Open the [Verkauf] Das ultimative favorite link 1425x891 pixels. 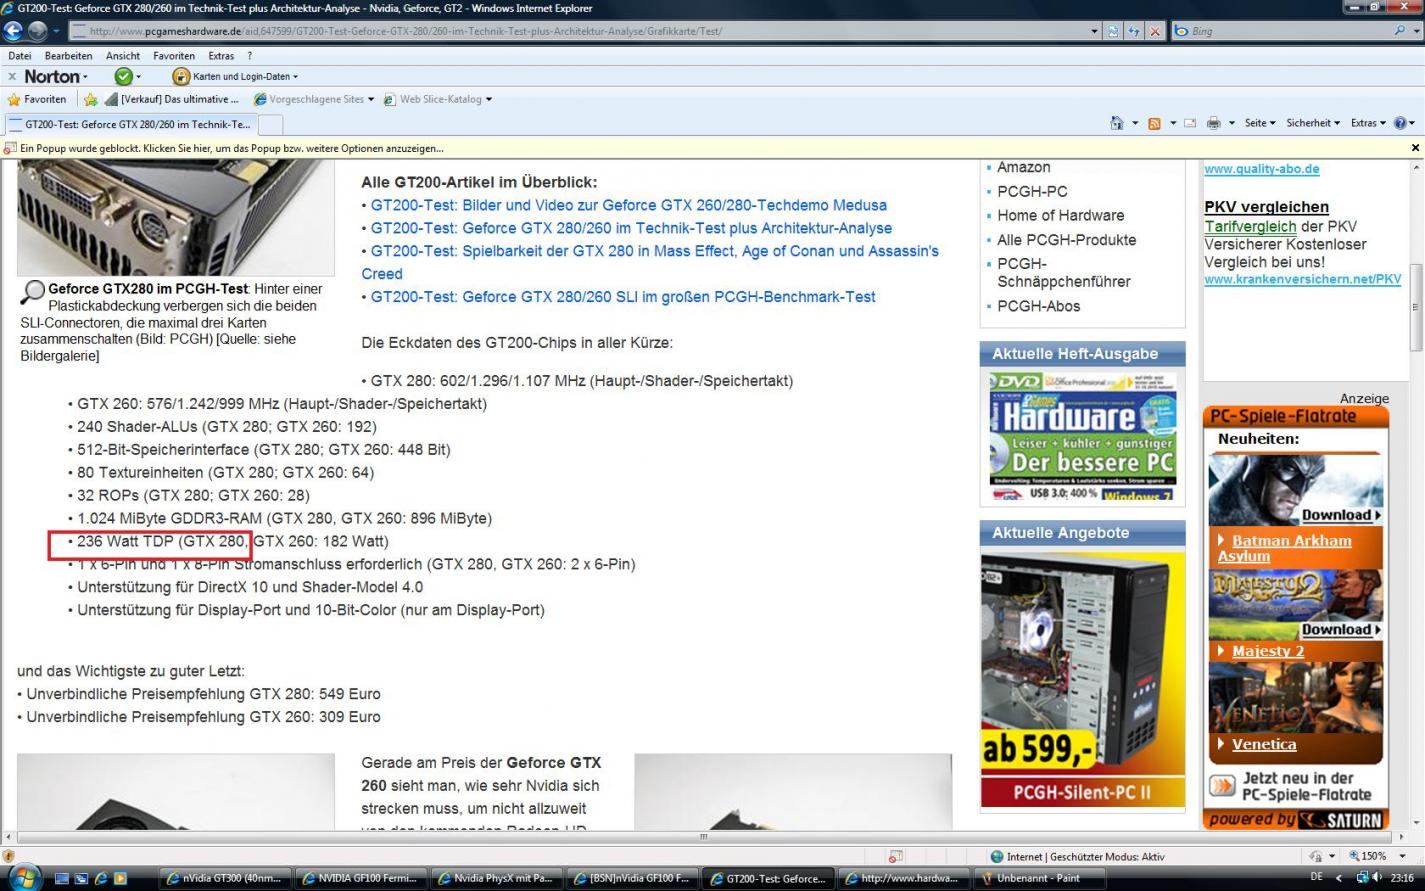click(x=171, y=99)
